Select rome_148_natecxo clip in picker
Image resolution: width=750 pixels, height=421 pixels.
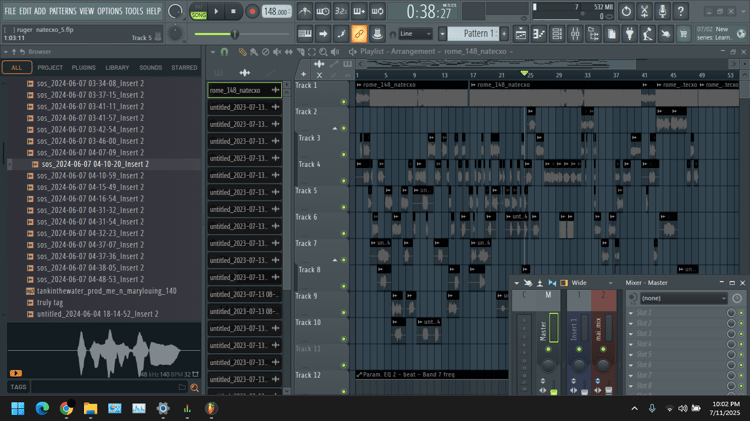point(244,90)
